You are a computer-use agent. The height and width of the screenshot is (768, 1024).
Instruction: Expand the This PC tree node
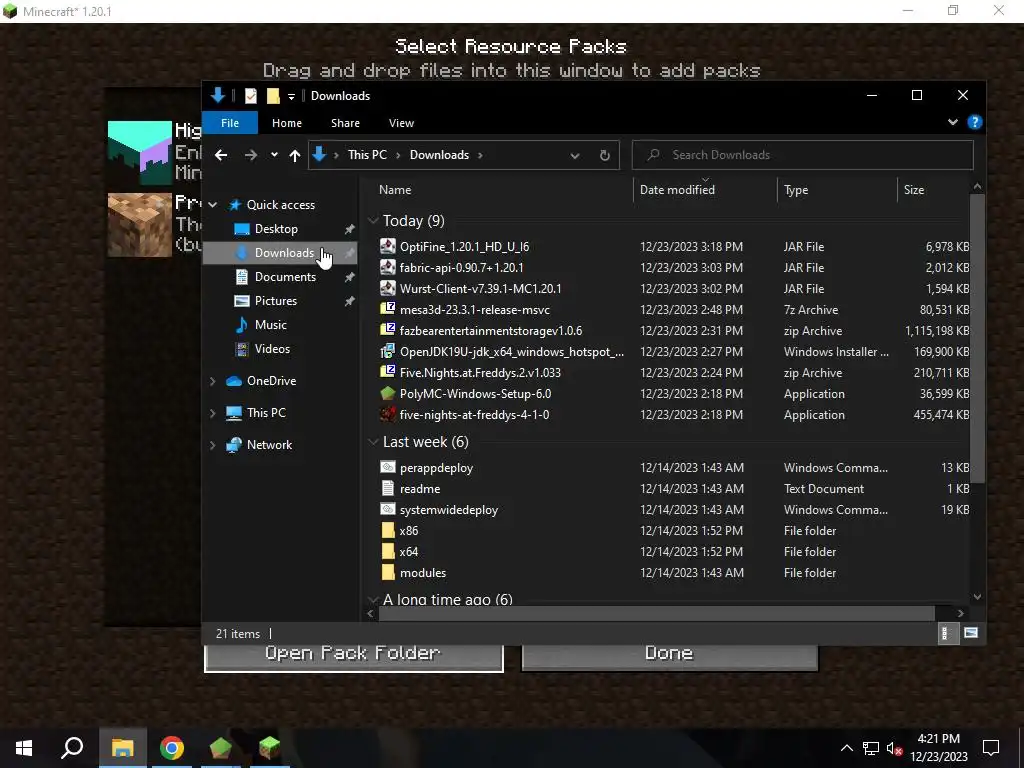pos(213,413)
